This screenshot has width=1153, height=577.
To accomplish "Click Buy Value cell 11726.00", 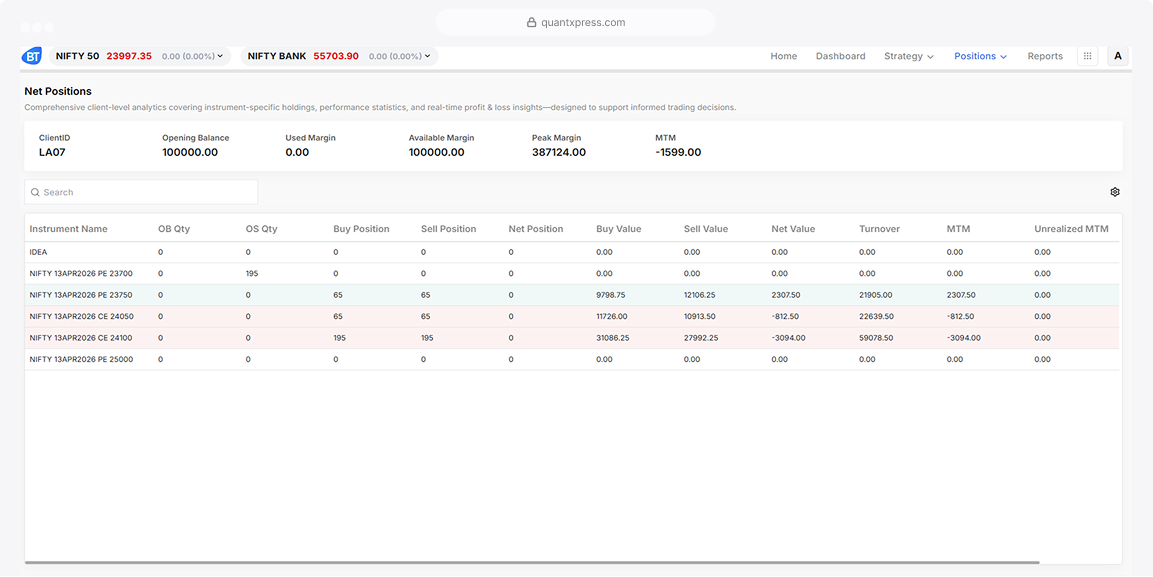I will pyautogui.click(x=612, y=317).
